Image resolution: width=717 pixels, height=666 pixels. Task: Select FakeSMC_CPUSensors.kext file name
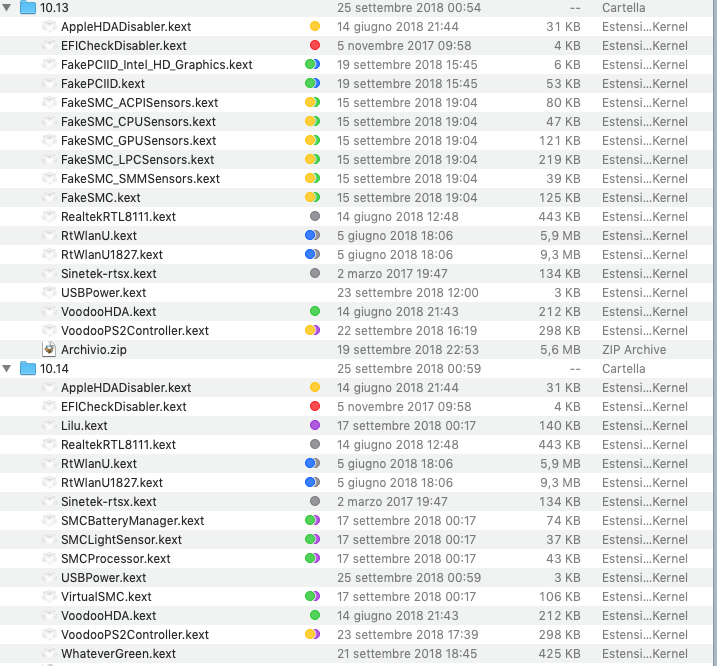click(x=138, y=122)
